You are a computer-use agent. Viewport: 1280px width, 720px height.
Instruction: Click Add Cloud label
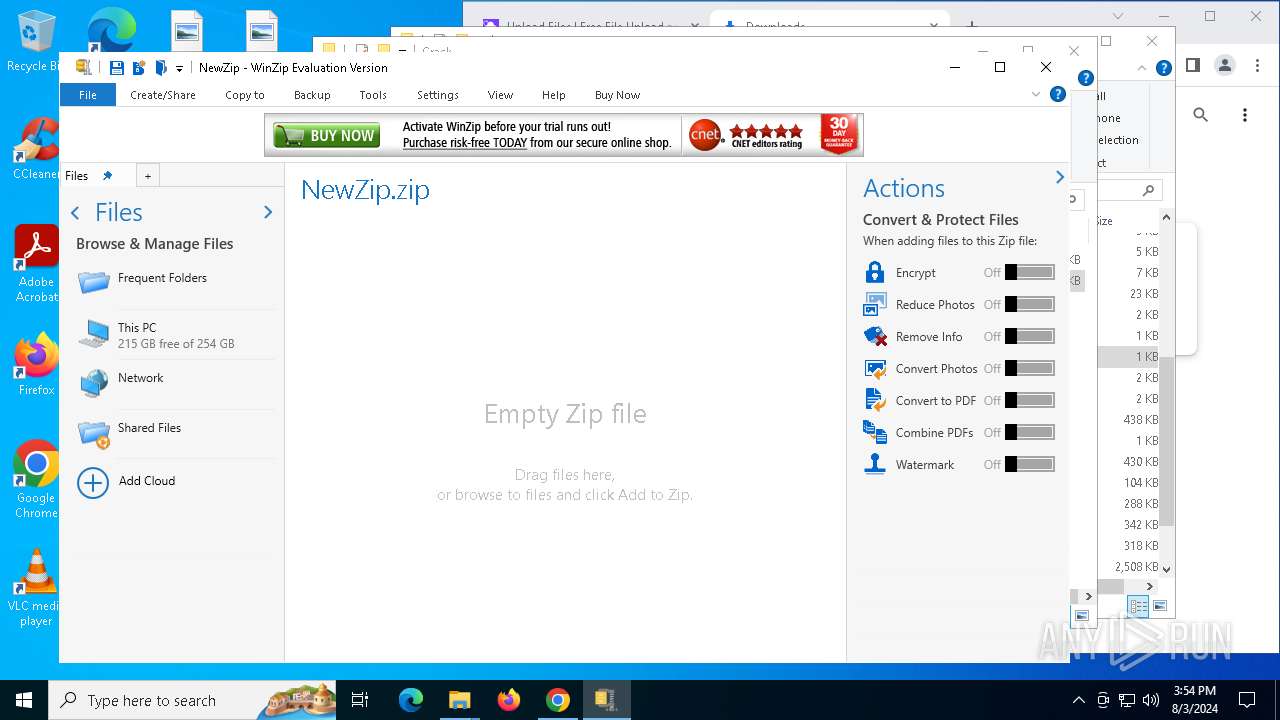147,481
